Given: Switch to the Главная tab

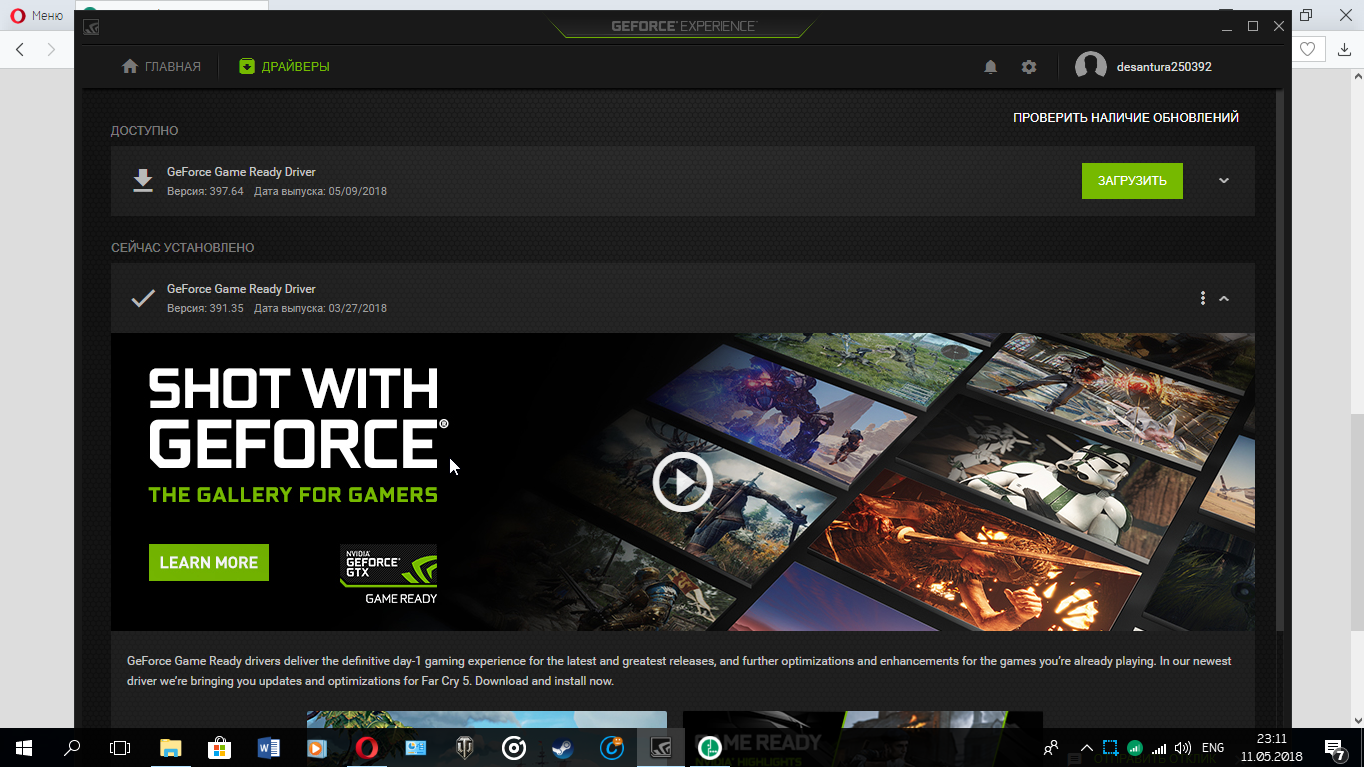Looking at the screenshot, I should coord(161,67).
